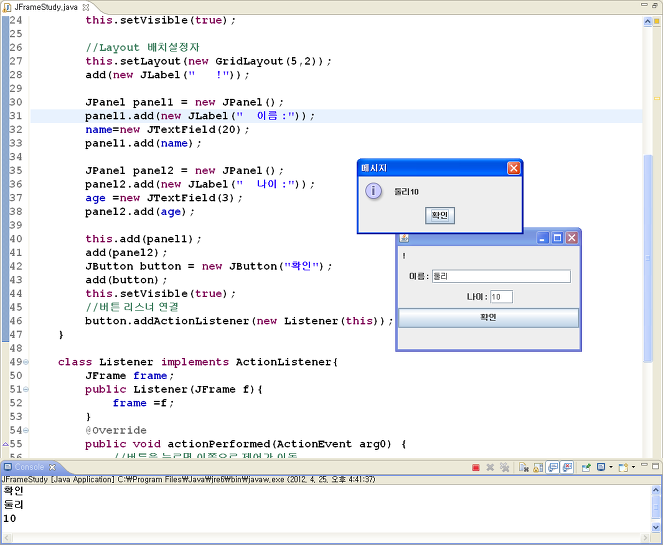Minimize the Java frame window

543,238
